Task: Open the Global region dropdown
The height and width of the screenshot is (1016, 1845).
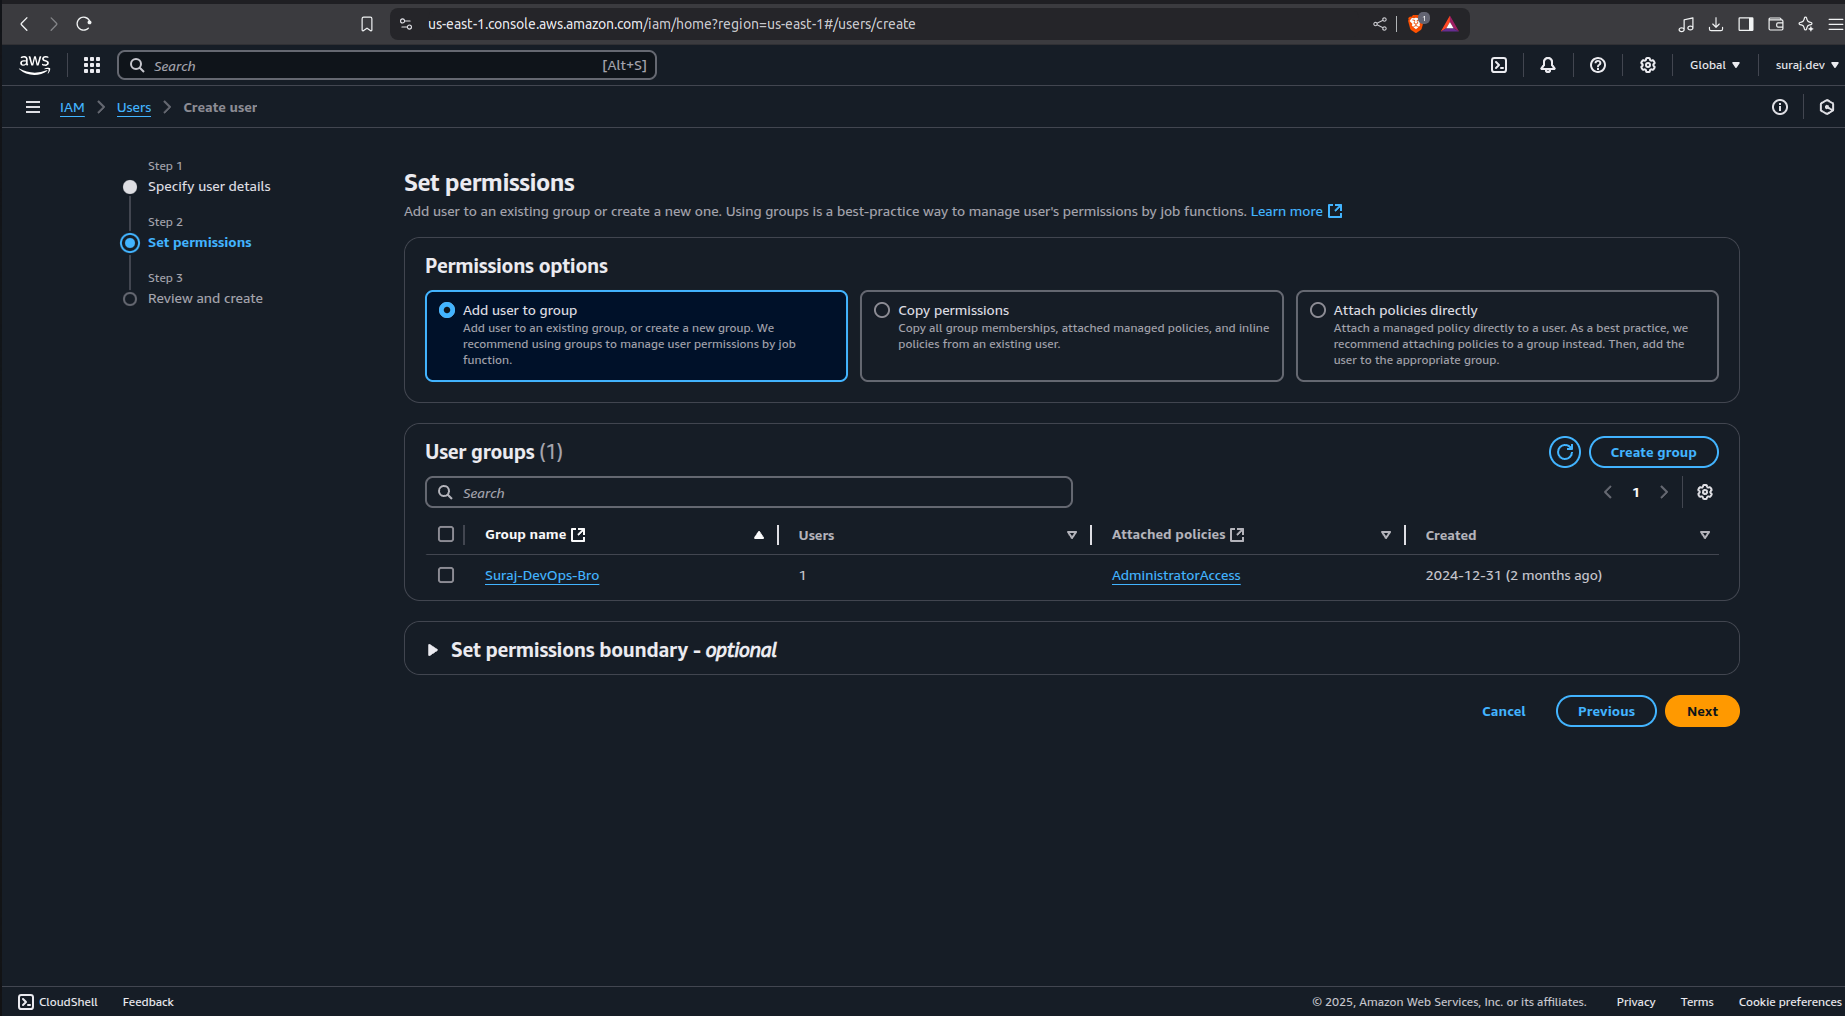Action: click(x=1715, y=65)
